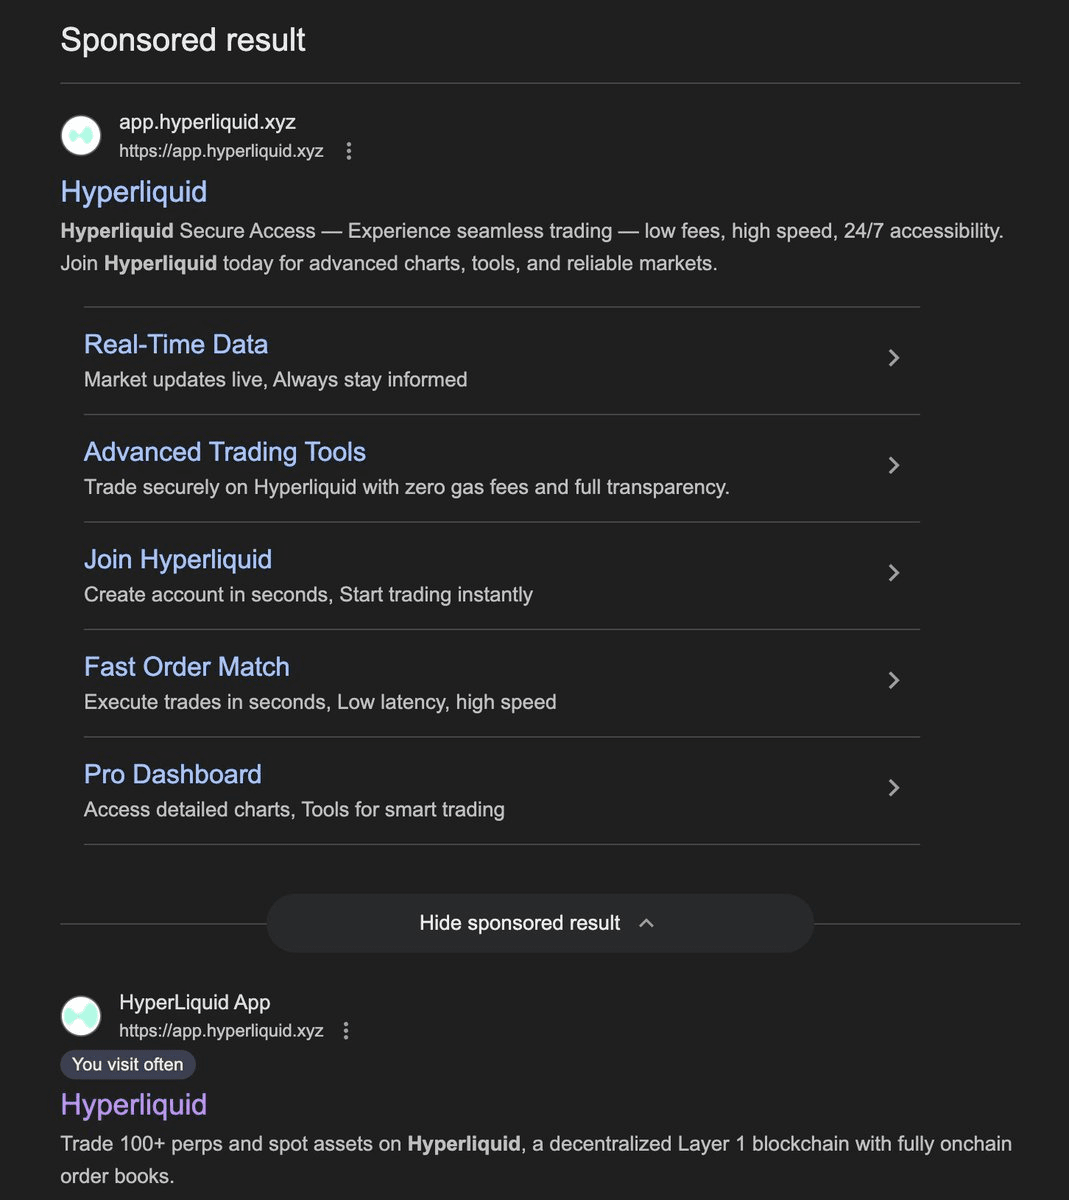Open three-dot menu for HyperLiquid App result

[x=346, y=1031]
